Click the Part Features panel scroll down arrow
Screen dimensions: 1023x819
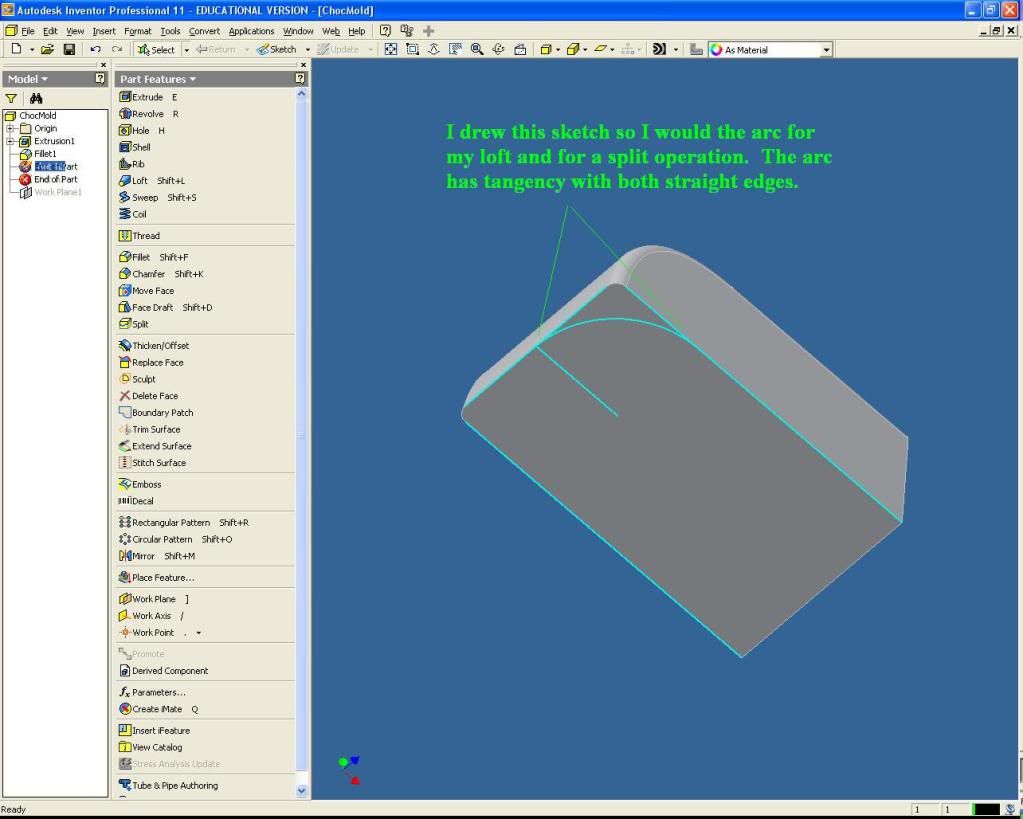coord(303,790)
